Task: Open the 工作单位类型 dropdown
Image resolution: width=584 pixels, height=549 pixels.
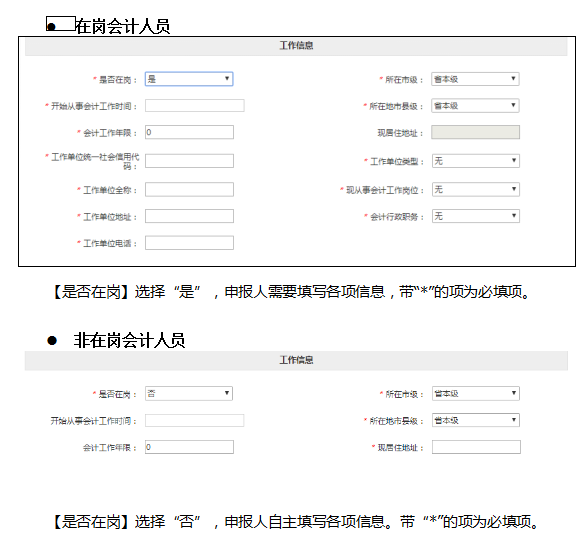Action: pos(476,161)
